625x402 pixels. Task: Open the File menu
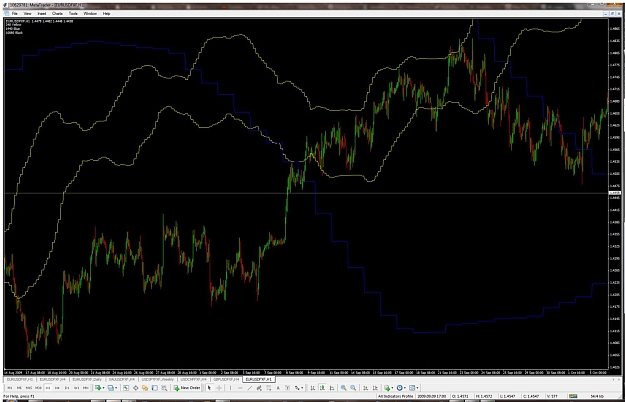click(x=15, y=14)
